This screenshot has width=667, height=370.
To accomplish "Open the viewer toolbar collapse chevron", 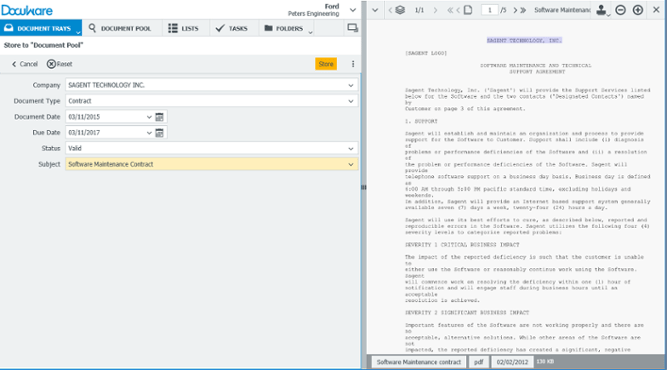I will (x=375, y=10).
